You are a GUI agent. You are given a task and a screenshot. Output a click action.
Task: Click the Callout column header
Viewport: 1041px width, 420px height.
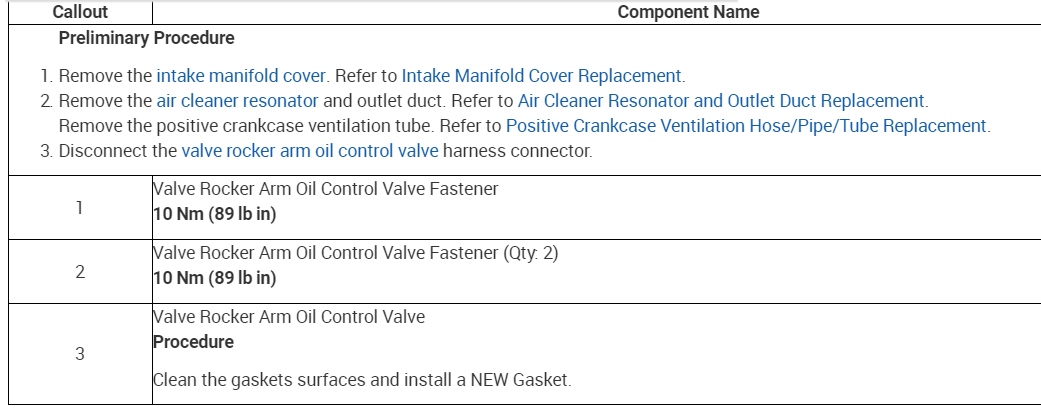[80, 12]
